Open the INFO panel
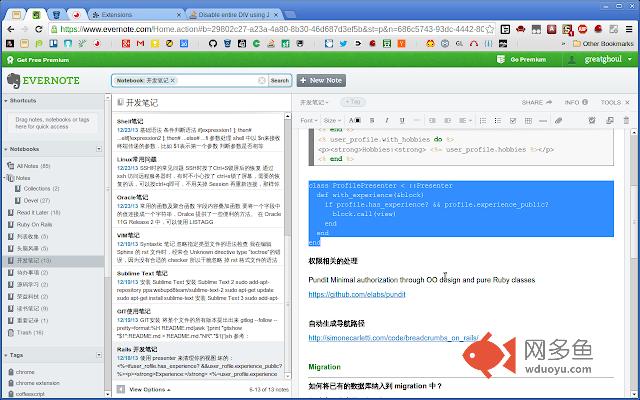 pos(576,102)
